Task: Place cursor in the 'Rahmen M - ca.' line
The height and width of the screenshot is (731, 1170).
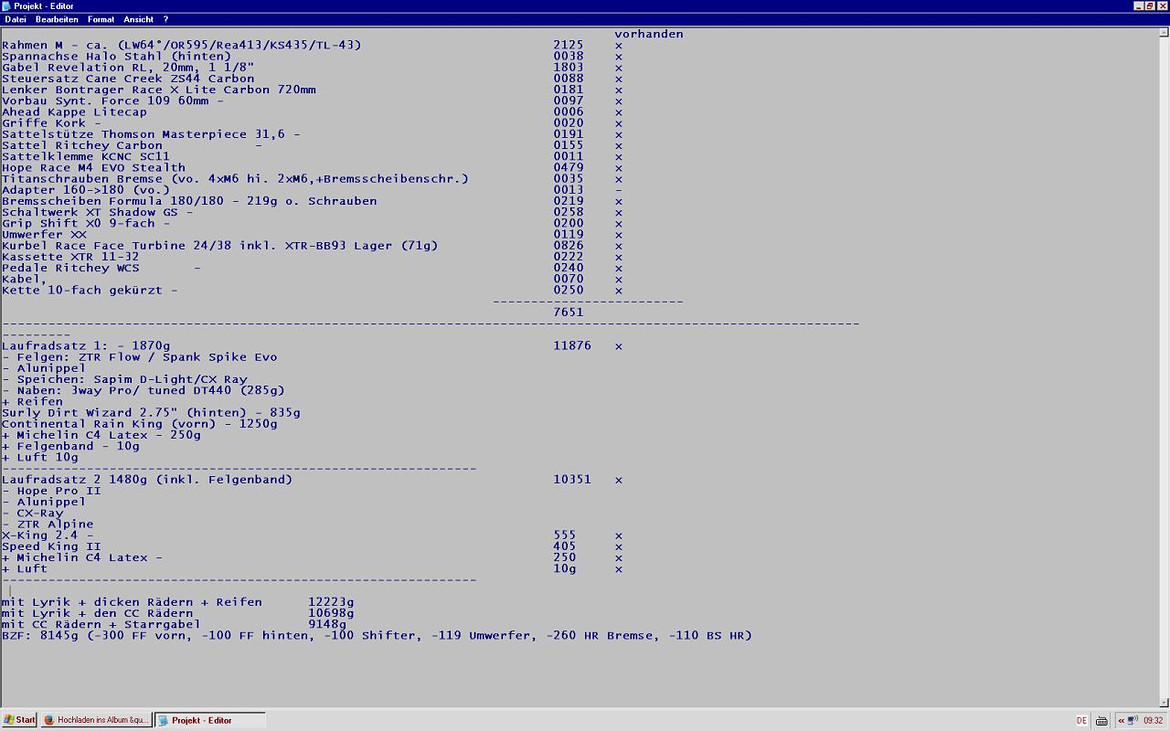Action: [x=181, y=46]
